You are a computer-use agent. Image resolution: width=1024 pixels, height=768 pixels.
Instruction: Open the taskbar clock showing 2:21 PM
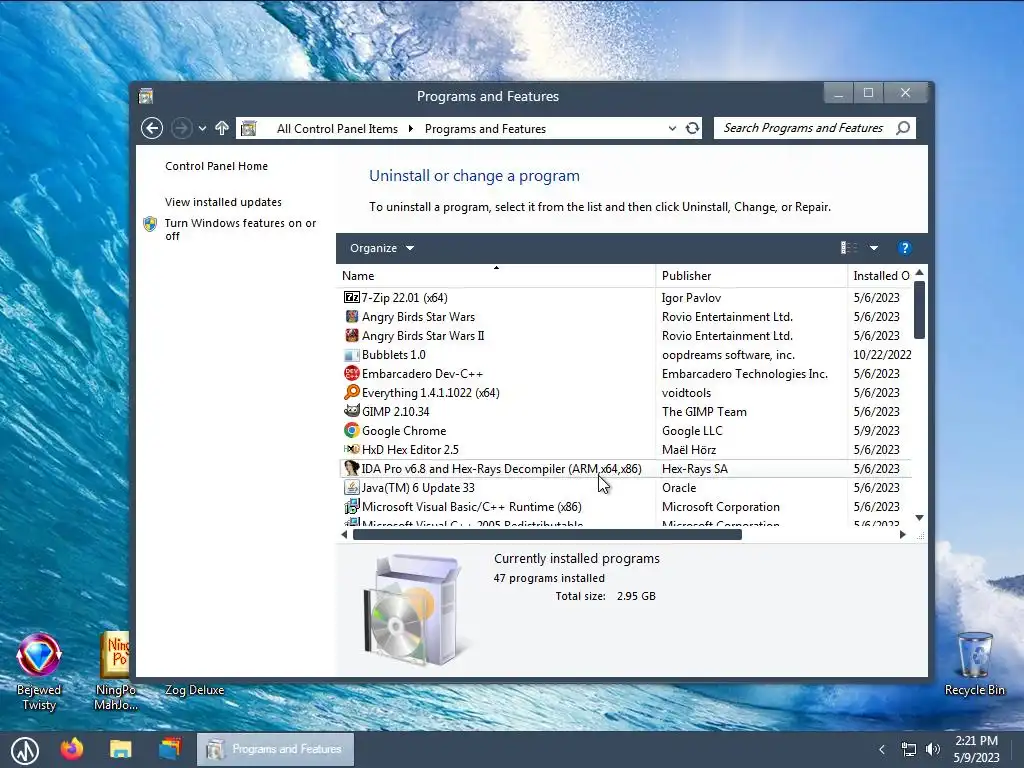tap(976, 749)
